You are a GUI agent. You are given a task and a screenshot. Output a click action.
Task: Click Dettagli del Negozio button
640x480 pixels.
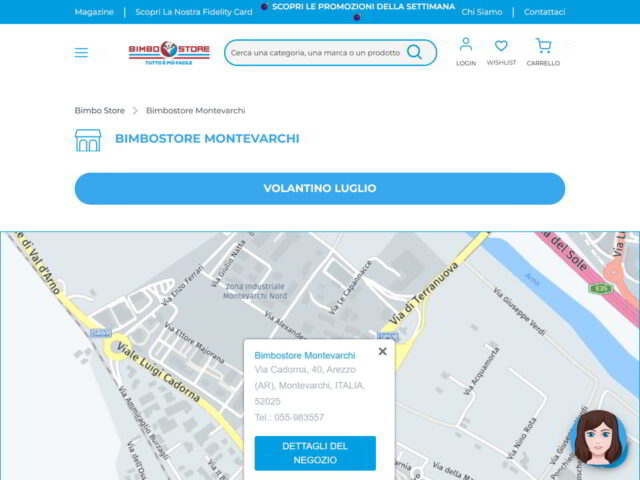(315, 453)
